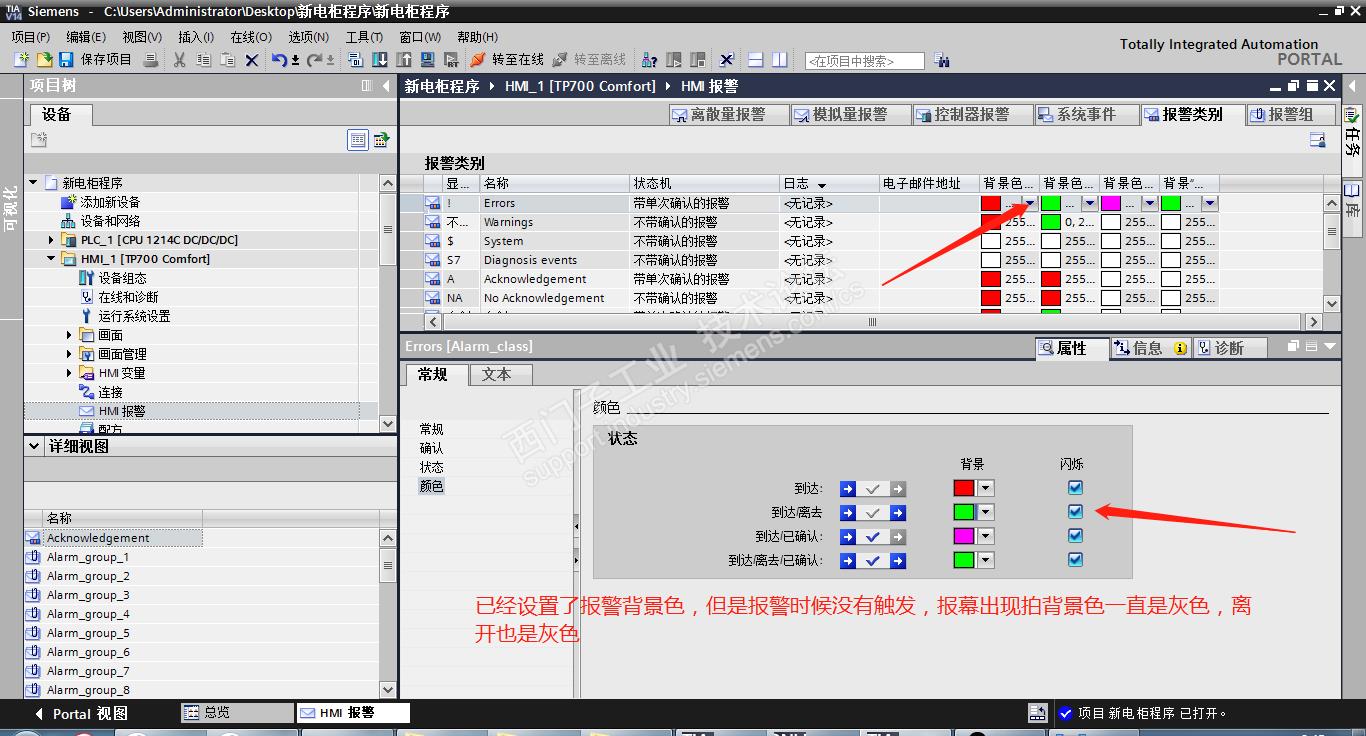This screenshot has width=1366, height=736.
Task: Open background color dropdown for 到达/已确认
Action: [985, 537]
